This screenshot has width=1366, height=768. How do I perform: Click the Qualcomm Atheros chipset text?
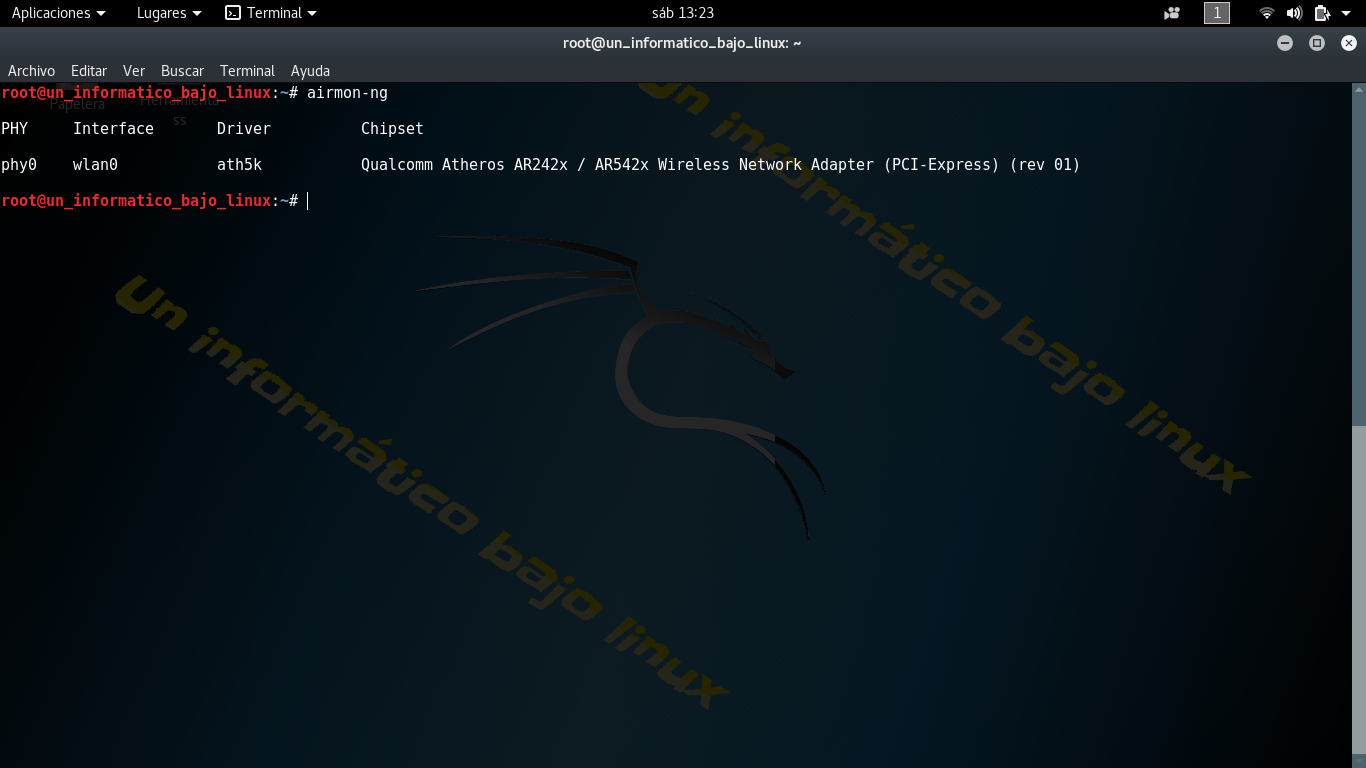pyautogui.click(x=720, y=165)
